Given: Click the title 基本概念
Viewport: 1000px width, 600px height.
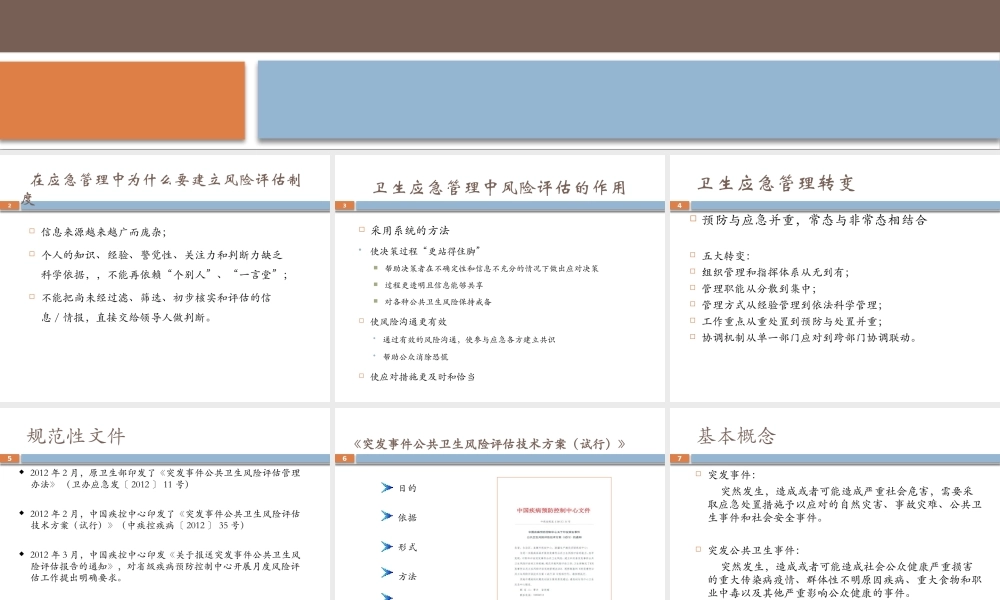Looking at the screenshot, I should tap(737, 436).
